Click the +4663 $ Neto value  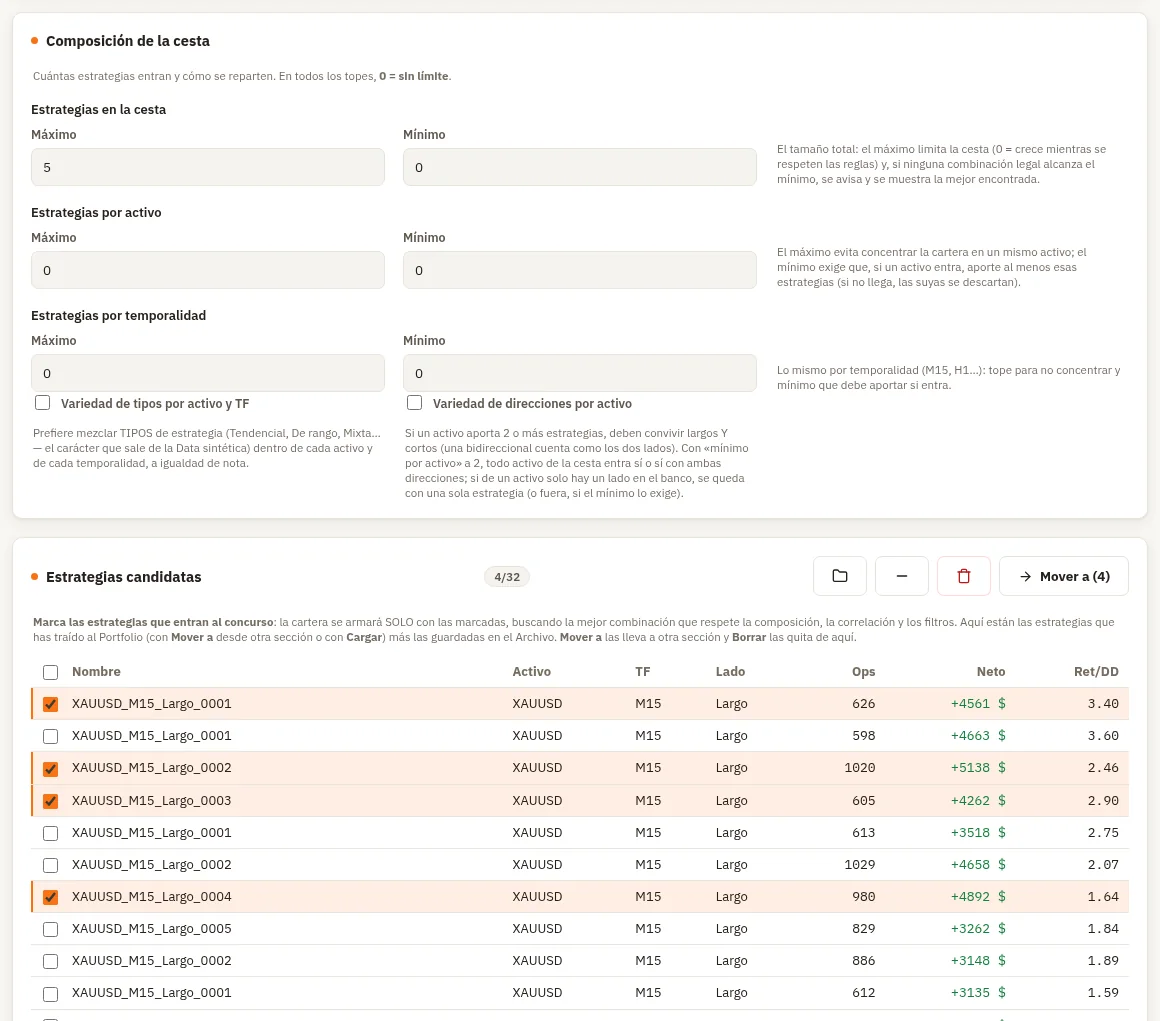(x=978, y=735)
